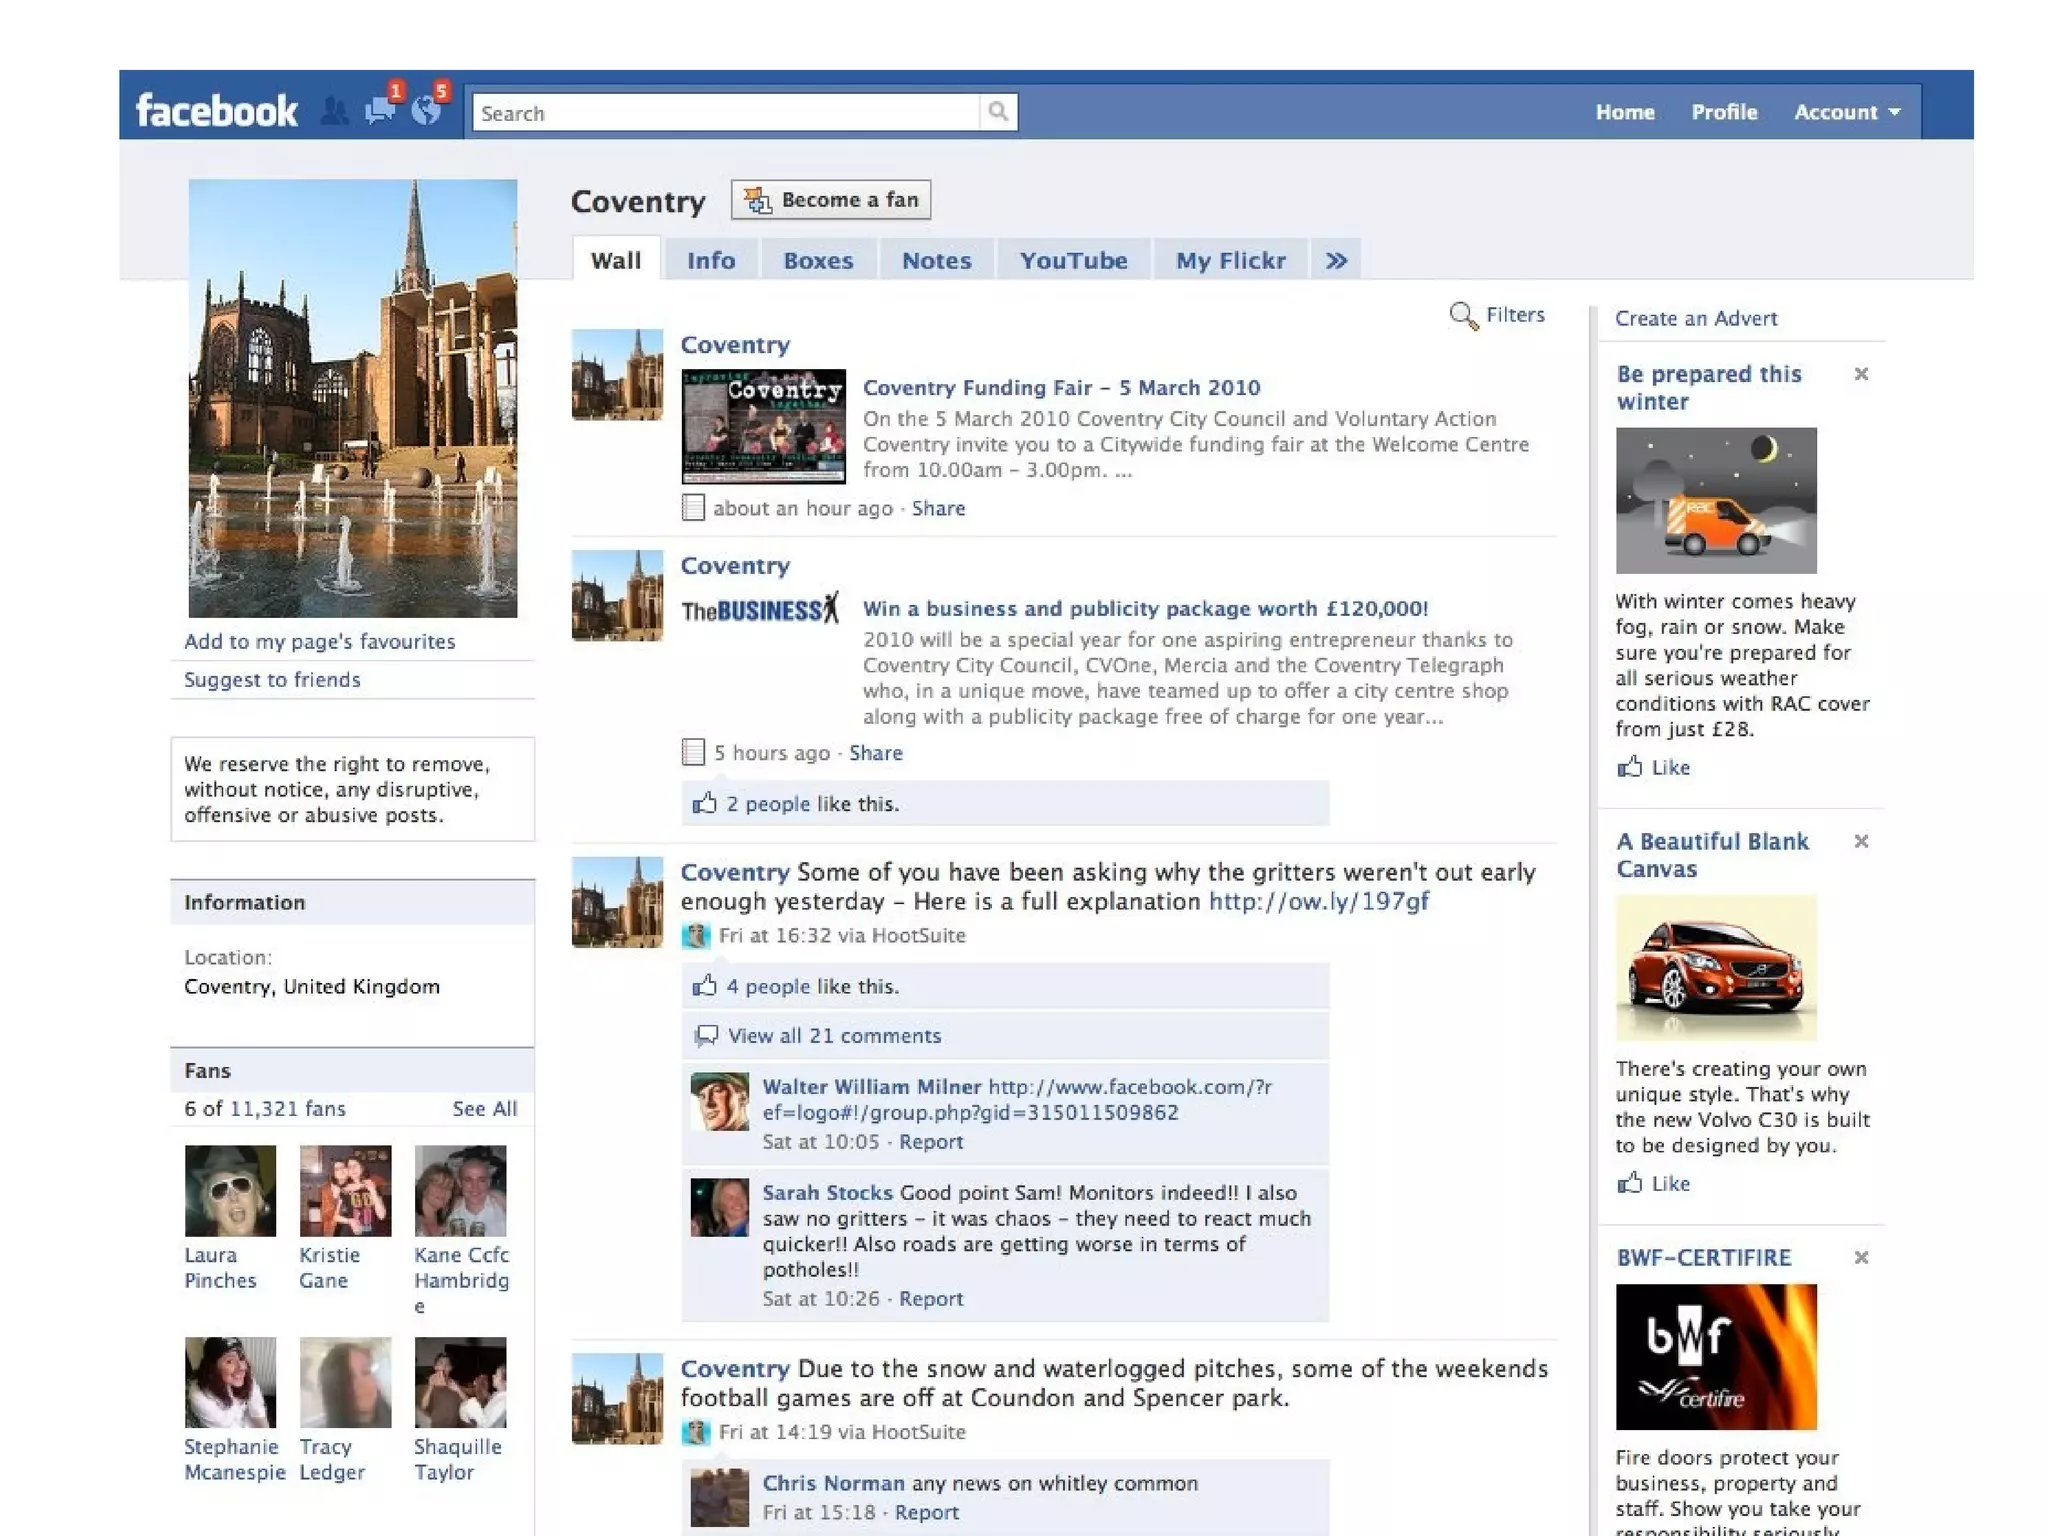The width and height of the screenshot is (2048, 1536).
Task: Open the messages icon with badge
Action: 380,110
